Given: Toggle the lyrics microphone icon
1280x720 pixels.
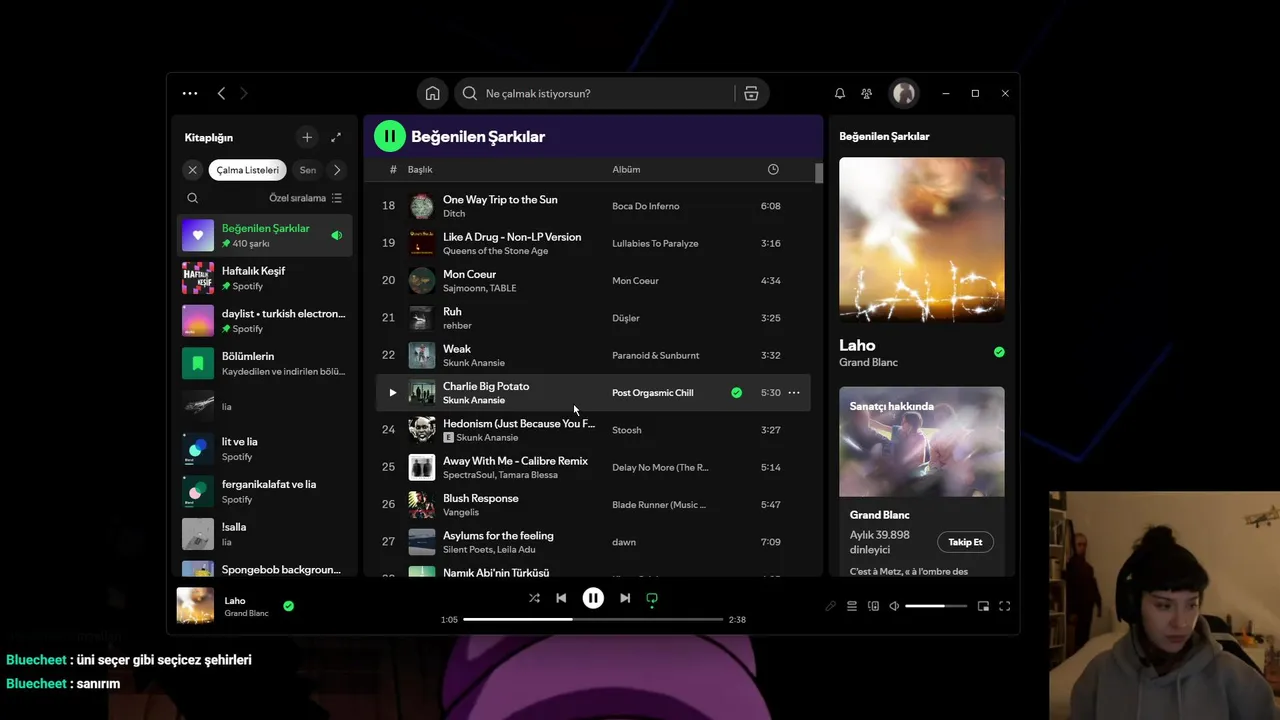Looking at the screenshot, I should [x=830, y=606].
